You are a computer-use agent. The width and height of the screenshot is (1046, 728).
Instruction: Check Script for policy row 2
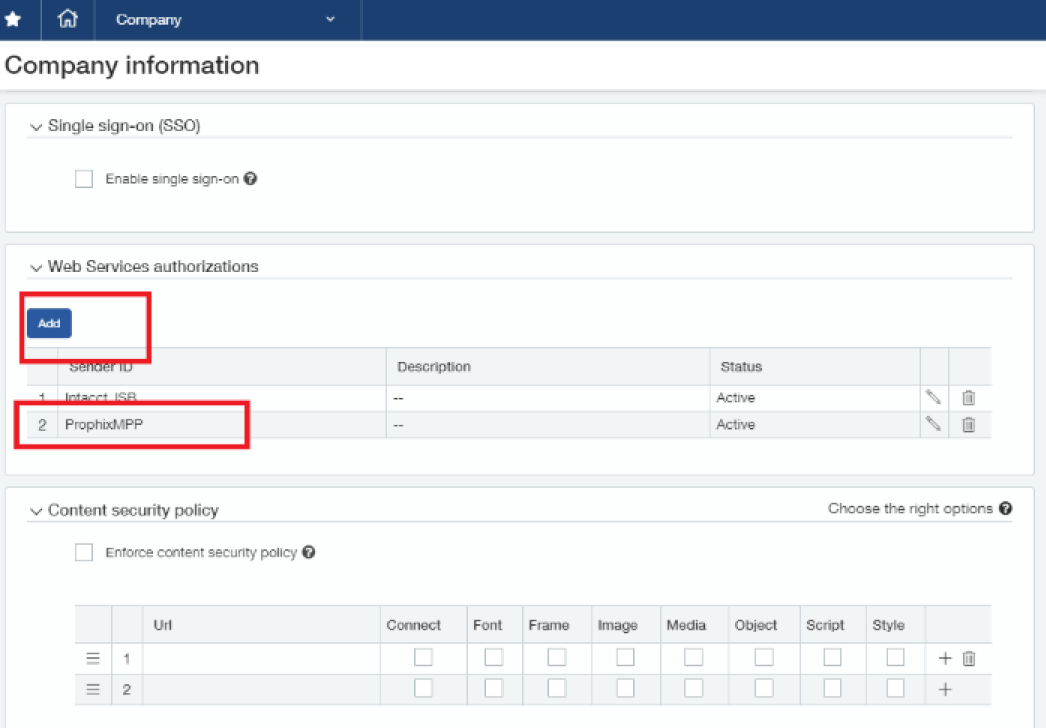832,688
